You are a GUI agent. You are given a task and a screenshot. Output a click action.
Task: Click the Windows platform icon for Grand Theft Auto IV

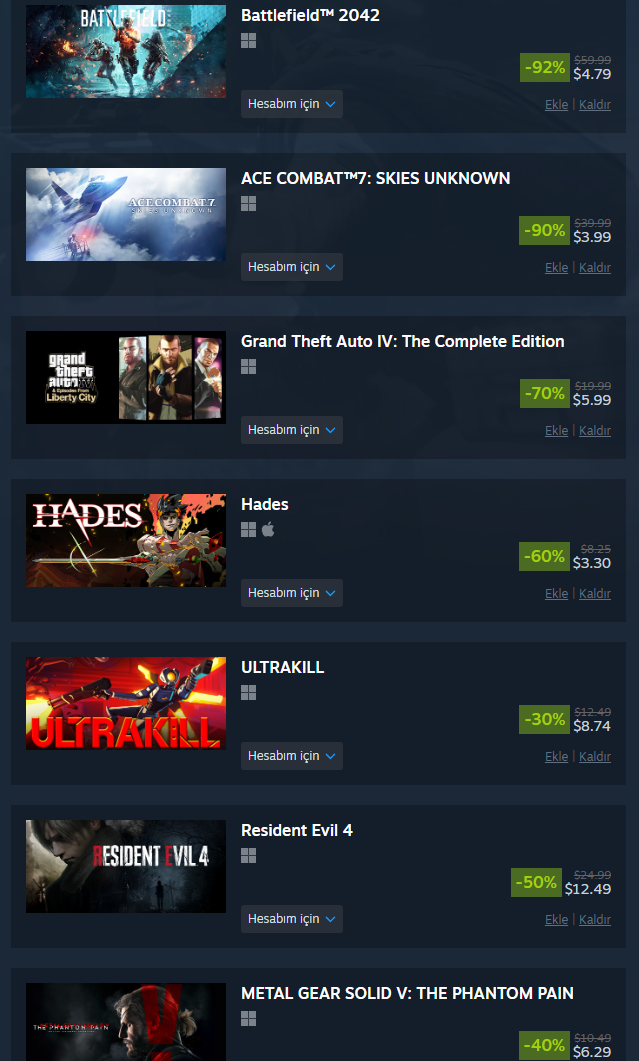pyautogui.click(x=248, y=367)
